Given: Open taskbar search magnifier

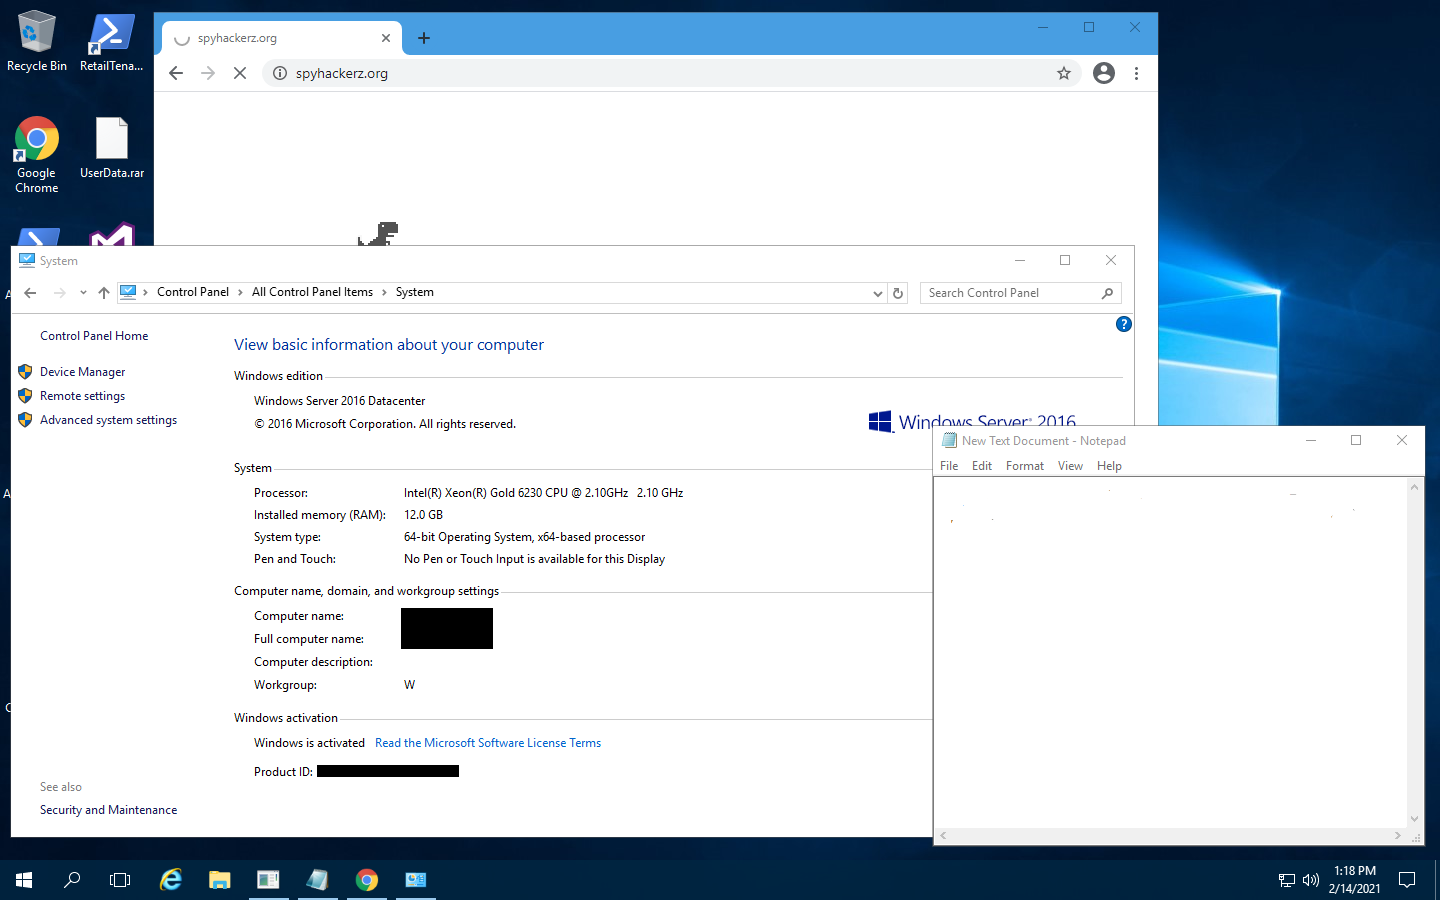Looking at the screenshot, I should (x=72, y=880).
